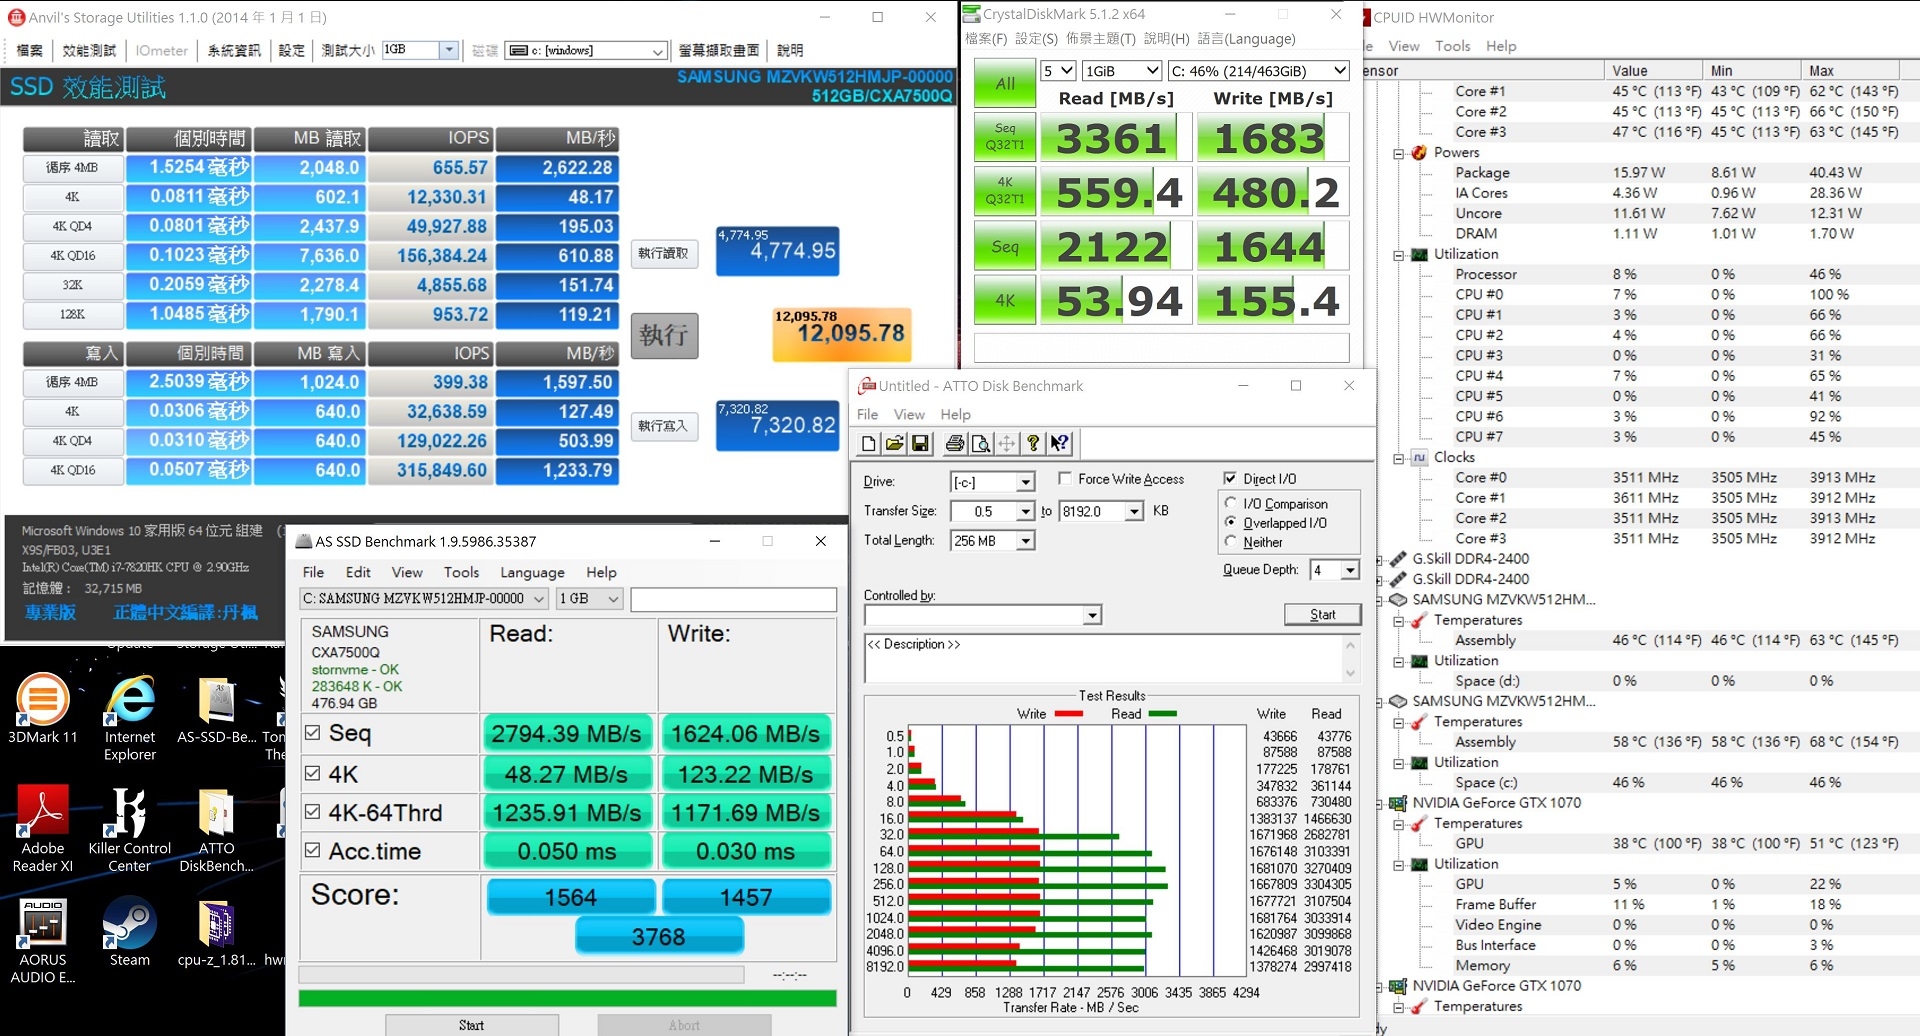Image resolution: width=1920 pixels, height=1036 pixels.
Task: Click the 執行讀取 run read button
Action: click(x=664, y=254)
